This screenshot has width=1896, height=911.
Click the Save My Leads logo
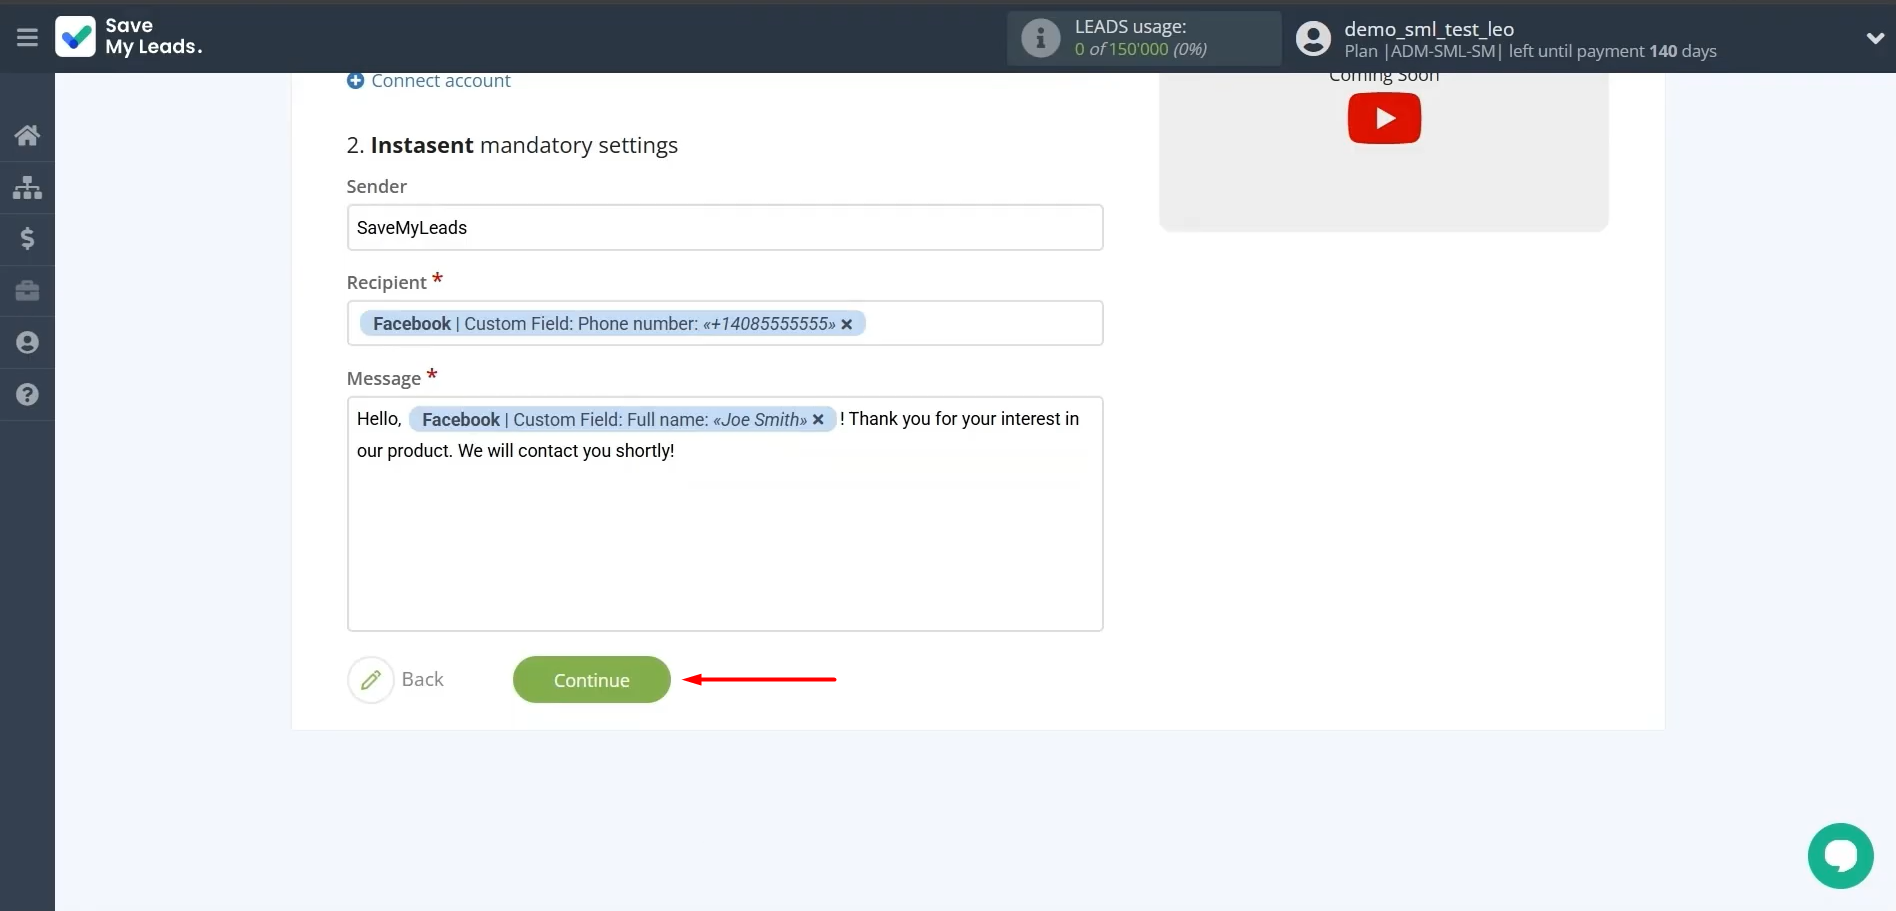pyautogui.click(x=129, y=37)
